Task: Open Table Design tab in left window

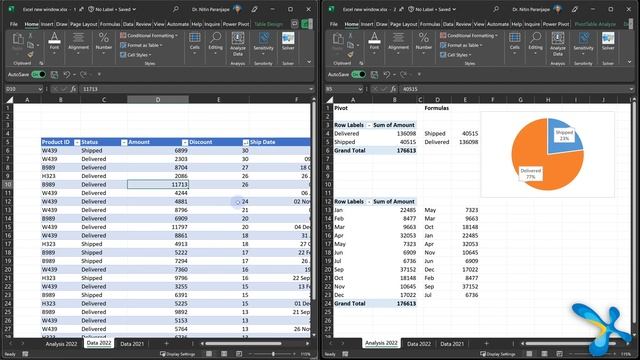Action: 269,24
